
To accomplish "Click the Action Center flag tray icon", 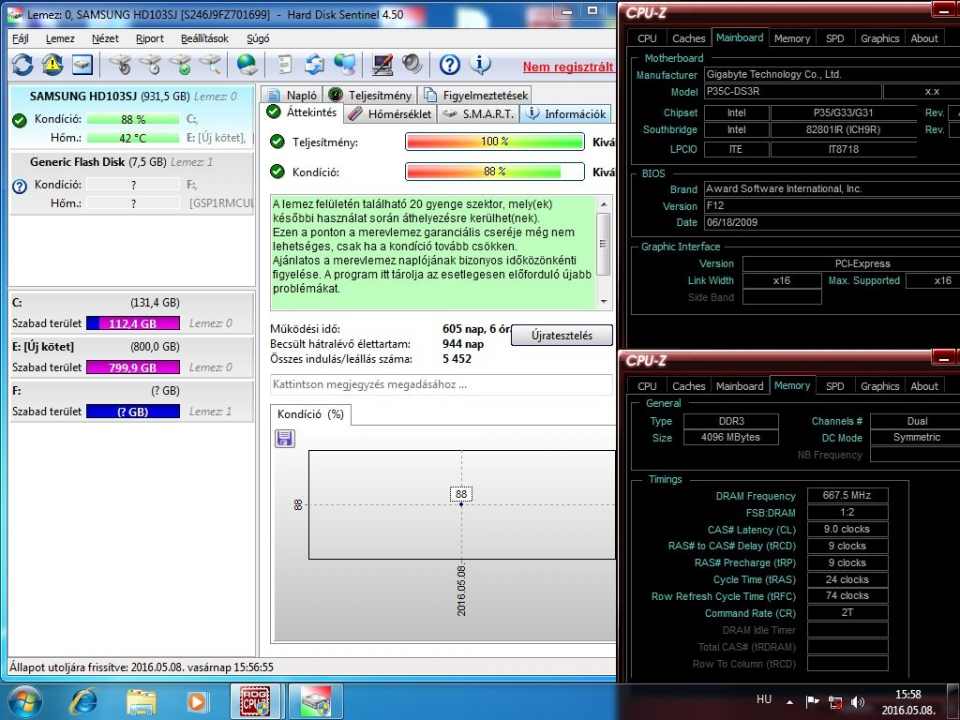I will (x=812, y=702).
